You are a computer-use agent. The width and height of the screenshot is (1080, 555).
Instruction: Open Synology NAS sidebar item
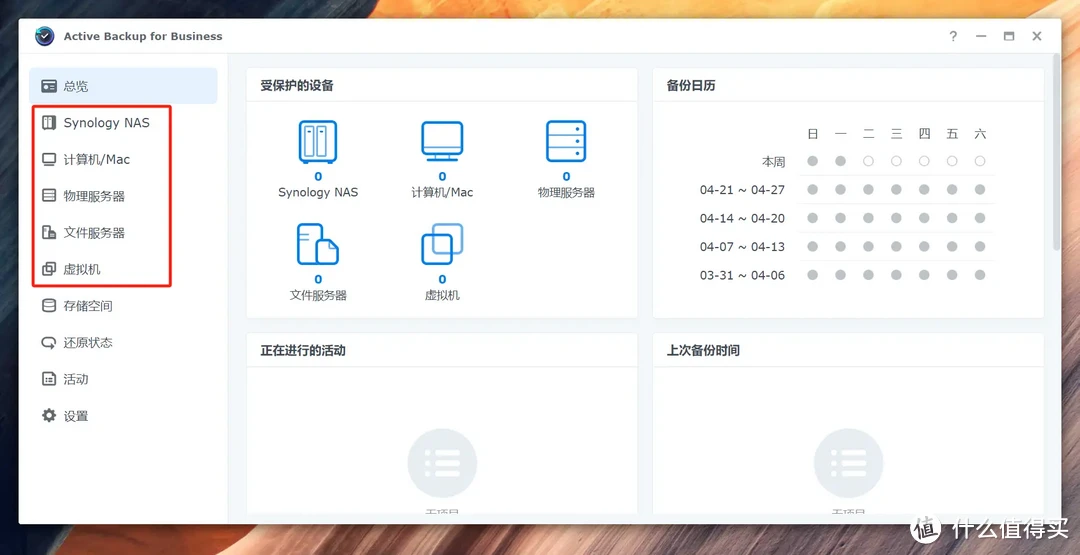(x=106, y=123)
